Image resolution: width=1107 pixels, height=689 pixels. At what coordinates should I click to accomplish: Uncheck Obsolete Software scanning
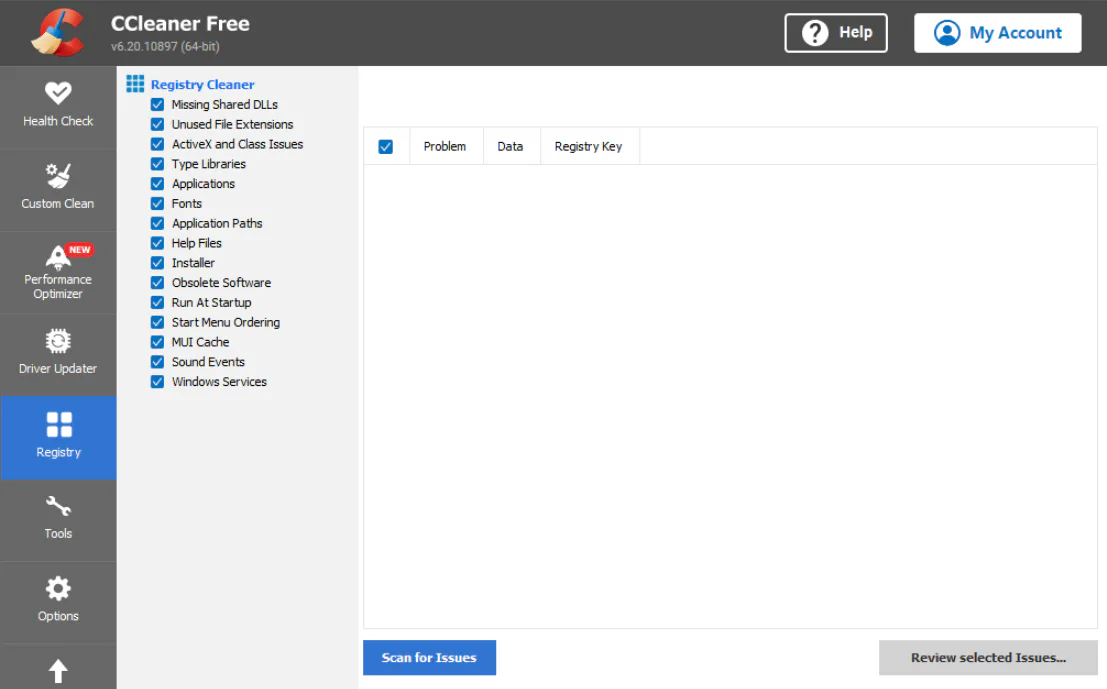click(x=157, y=282)
